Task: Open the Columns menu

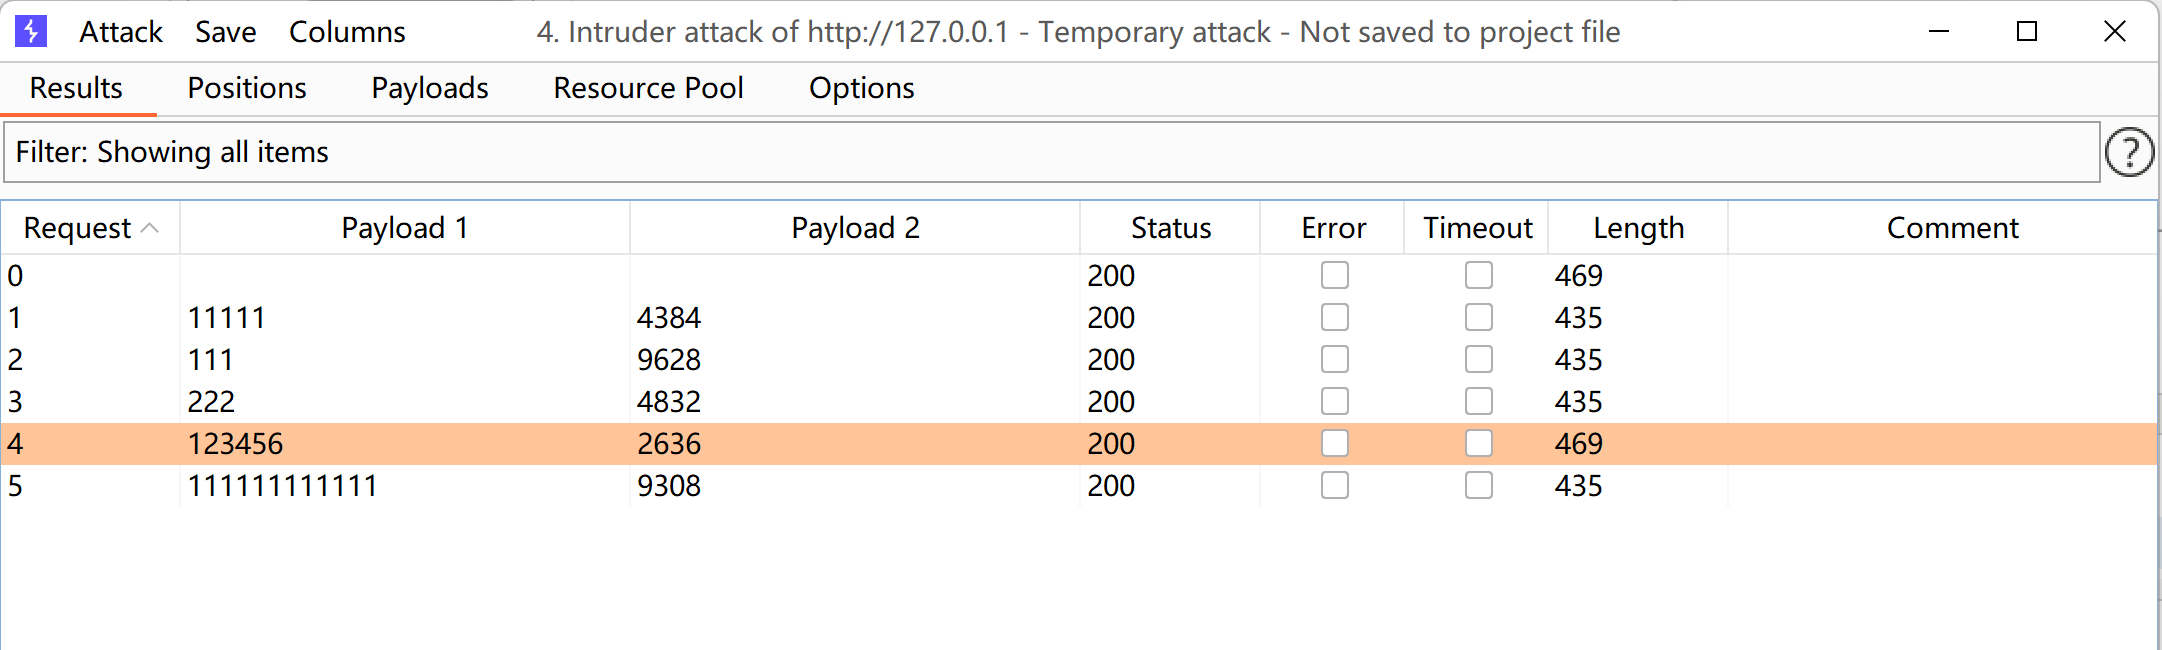Action: [x=347, y=32]
